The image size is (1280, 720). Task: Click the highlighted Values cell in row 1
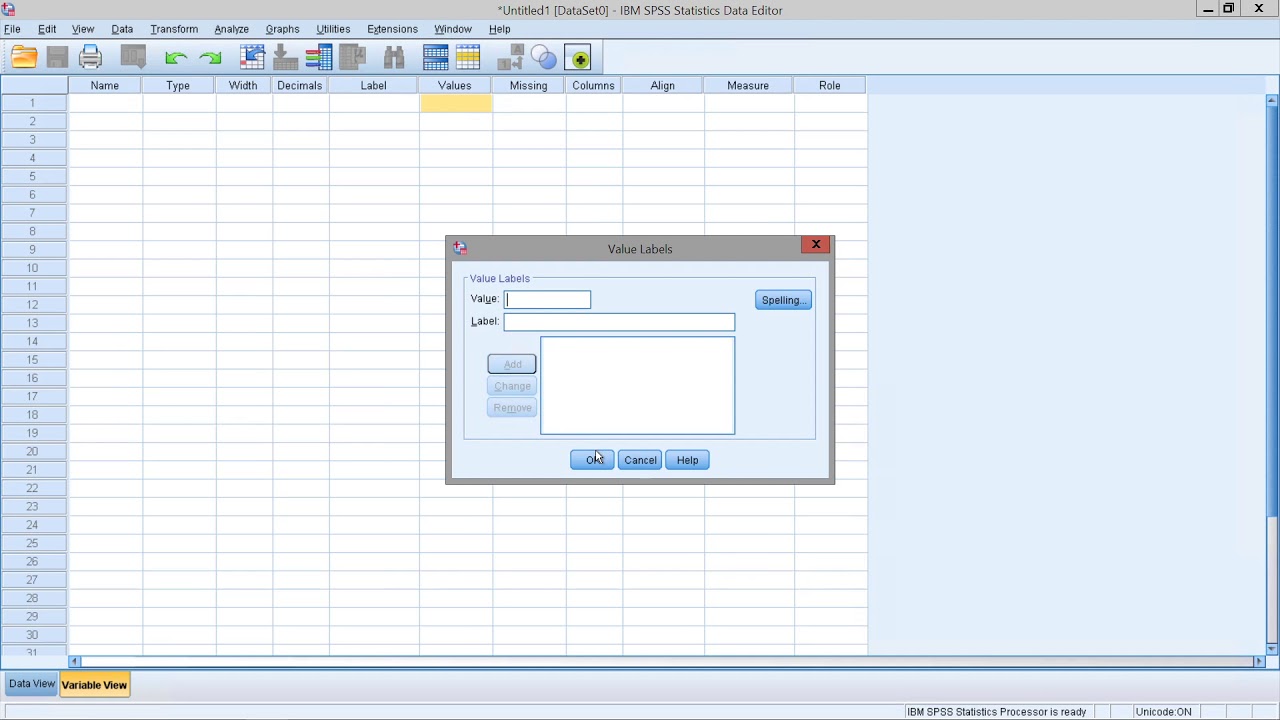tap(455, 103)
